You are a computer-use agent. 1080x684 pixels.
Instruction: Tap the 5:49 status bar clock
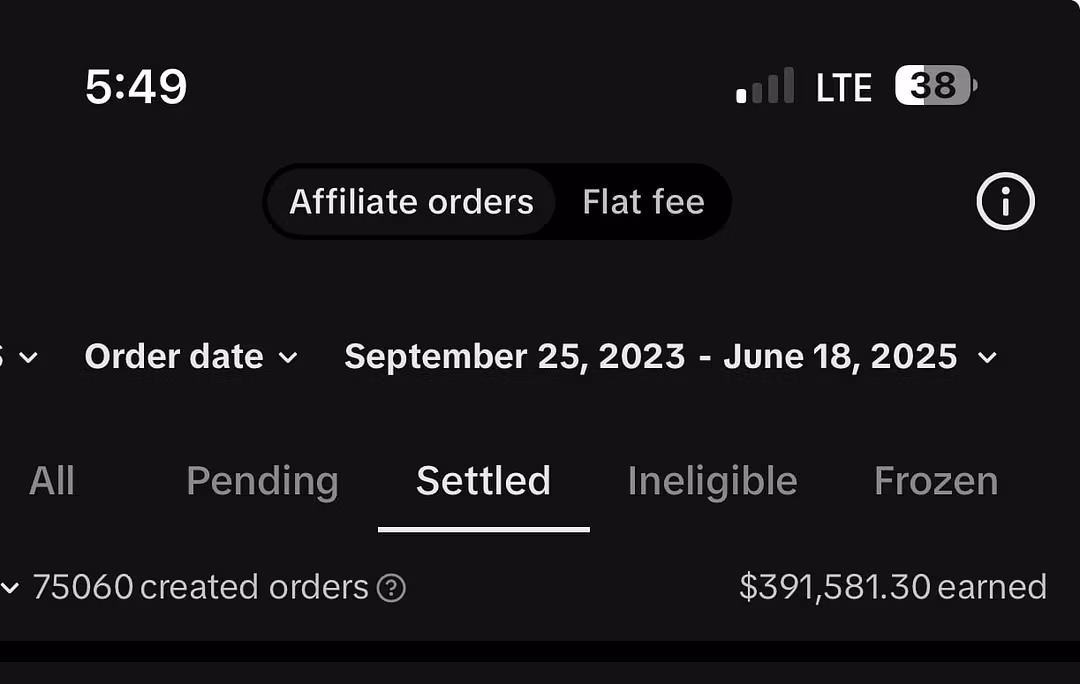[136, 88]
